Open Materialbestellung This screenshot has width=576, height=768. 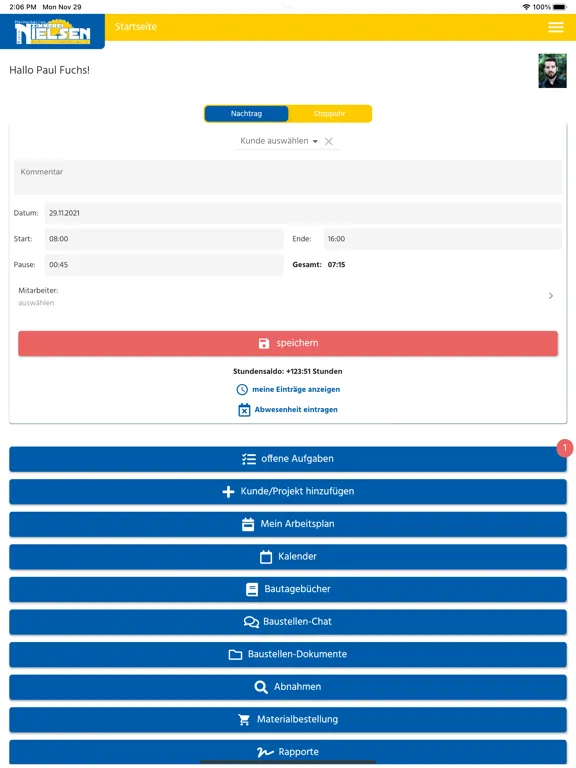point(288,720)
